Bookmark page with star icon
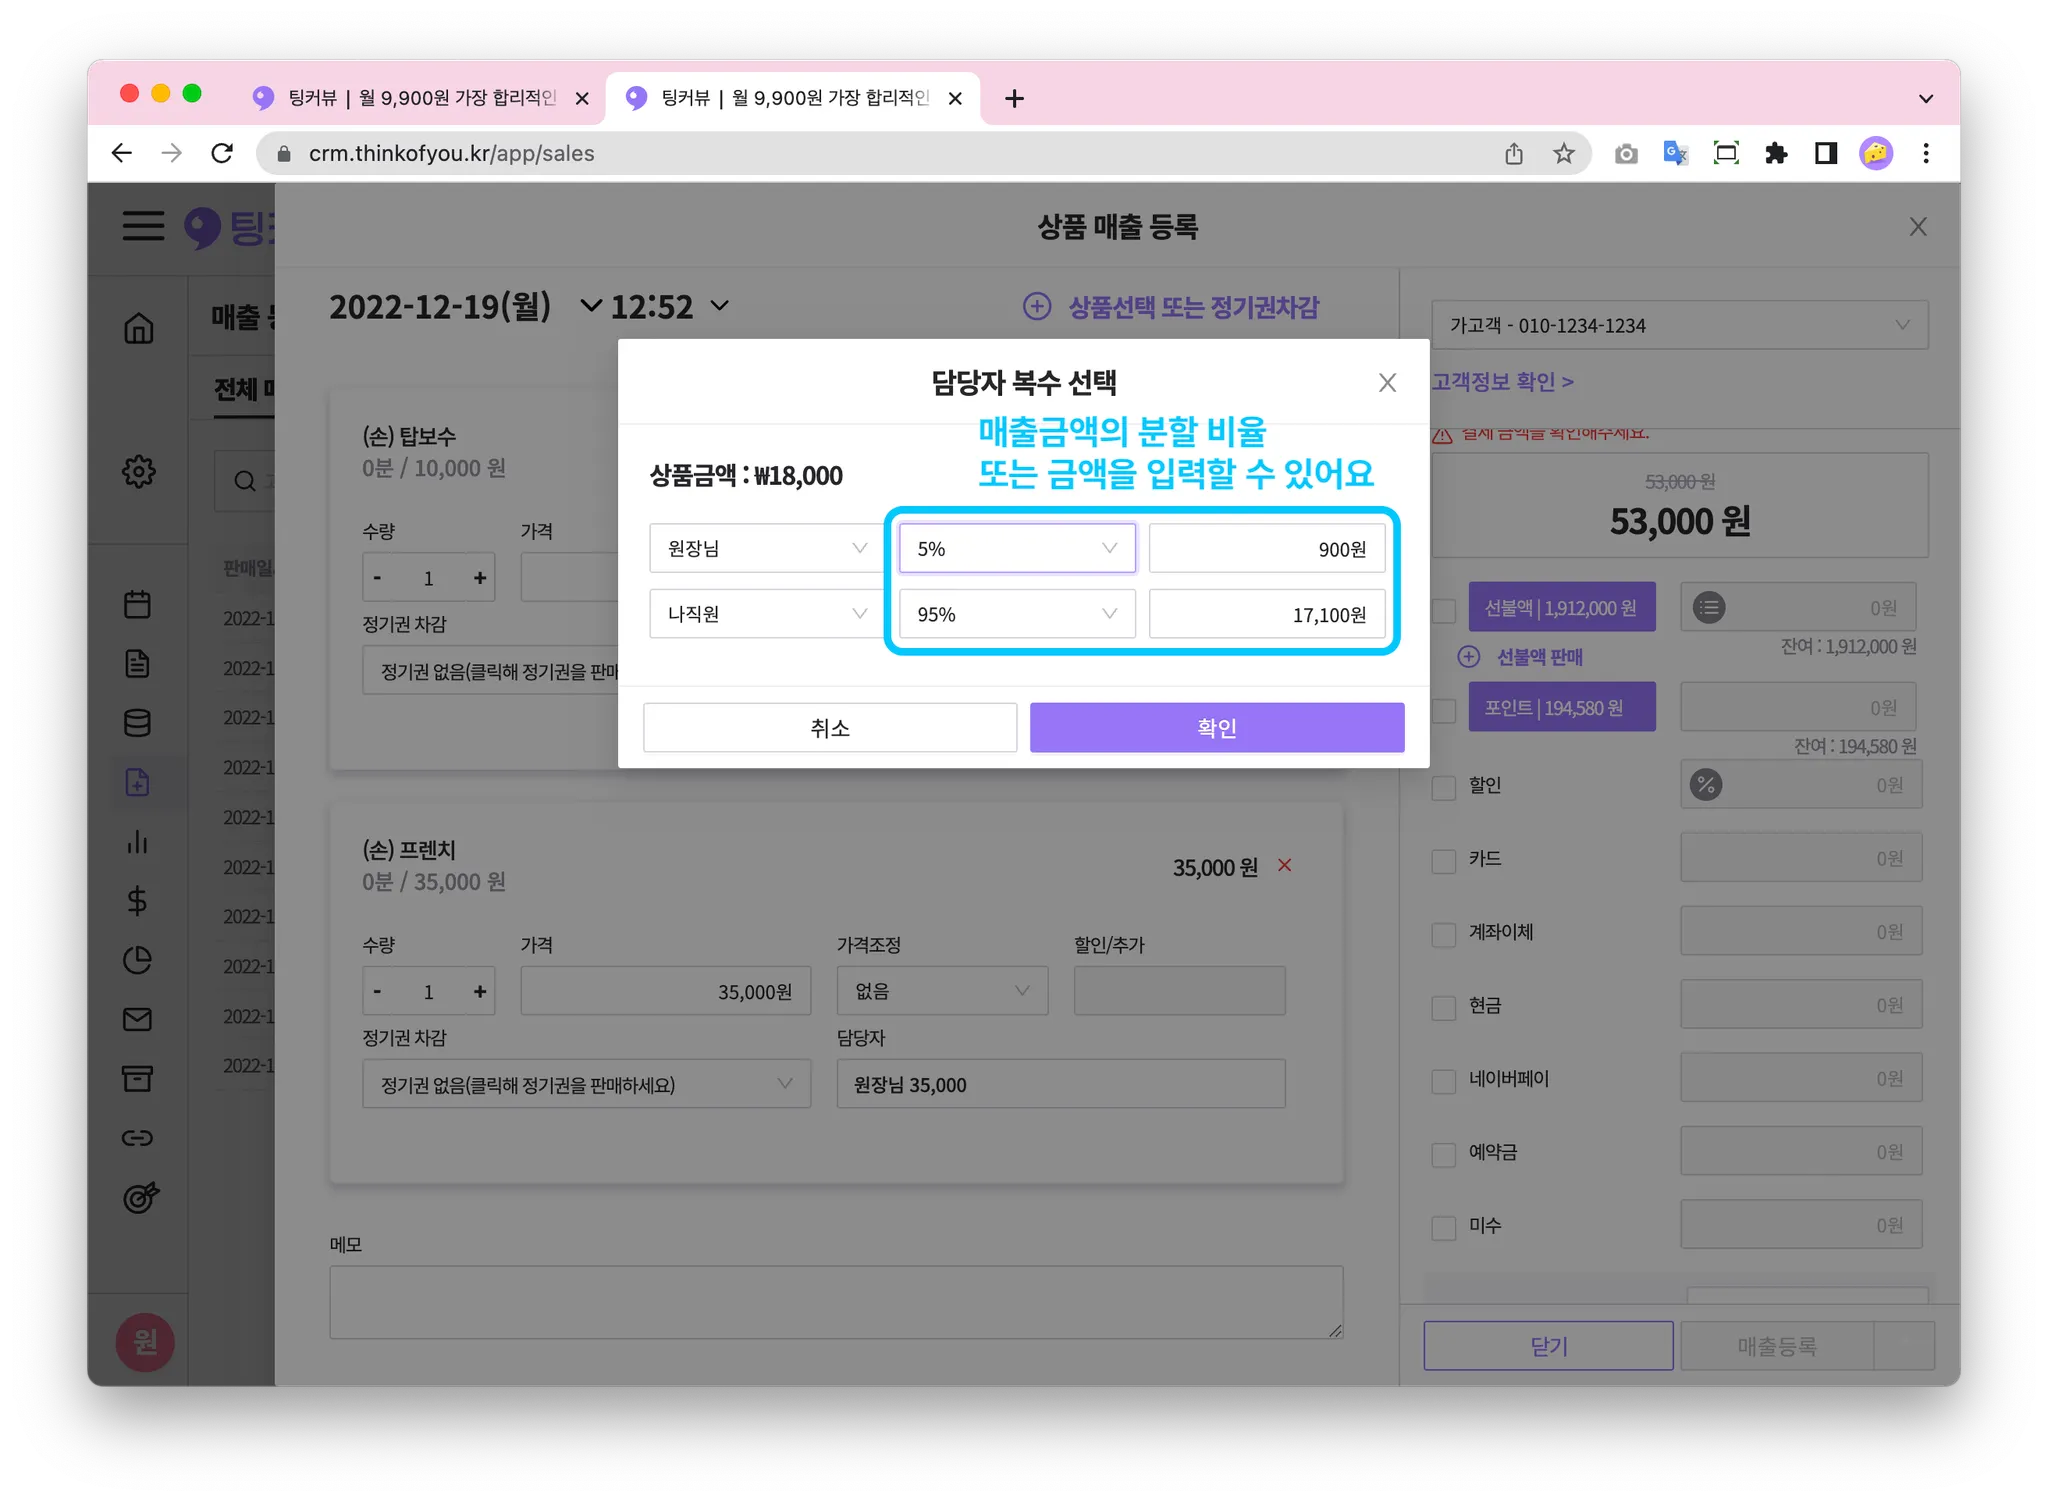2048x1502 pixels. click(1564, 153)
